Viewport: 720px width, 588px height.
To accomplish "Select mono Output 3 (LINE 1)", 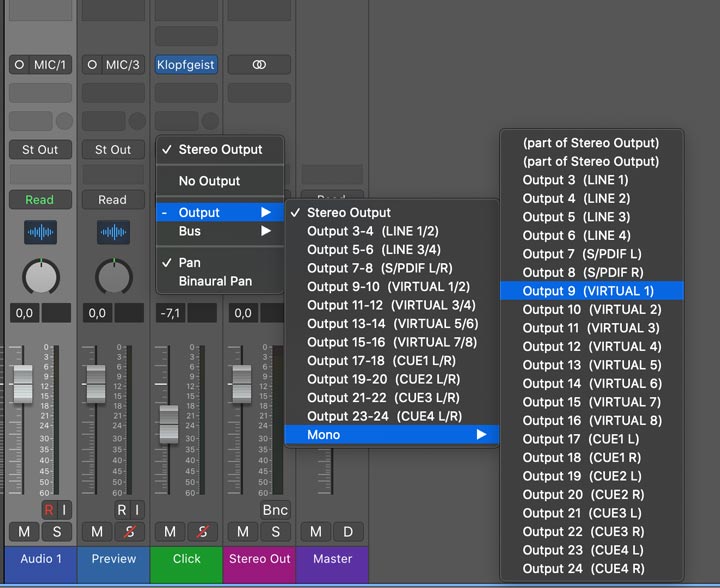I will 592,180.
